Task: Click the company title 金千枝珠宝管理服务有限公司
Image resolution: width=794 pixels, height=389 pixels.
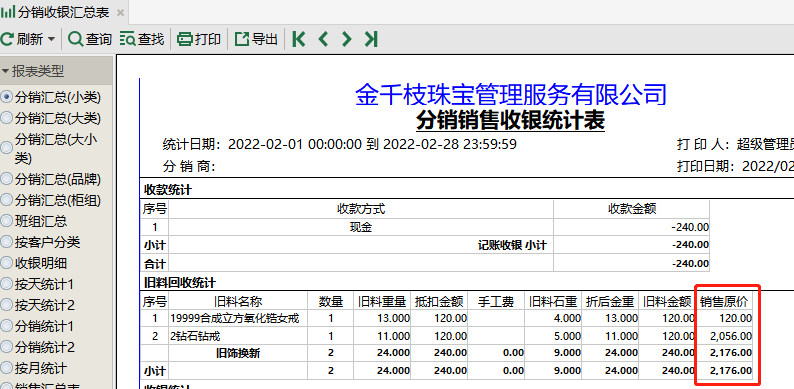Action: (510, 95)
